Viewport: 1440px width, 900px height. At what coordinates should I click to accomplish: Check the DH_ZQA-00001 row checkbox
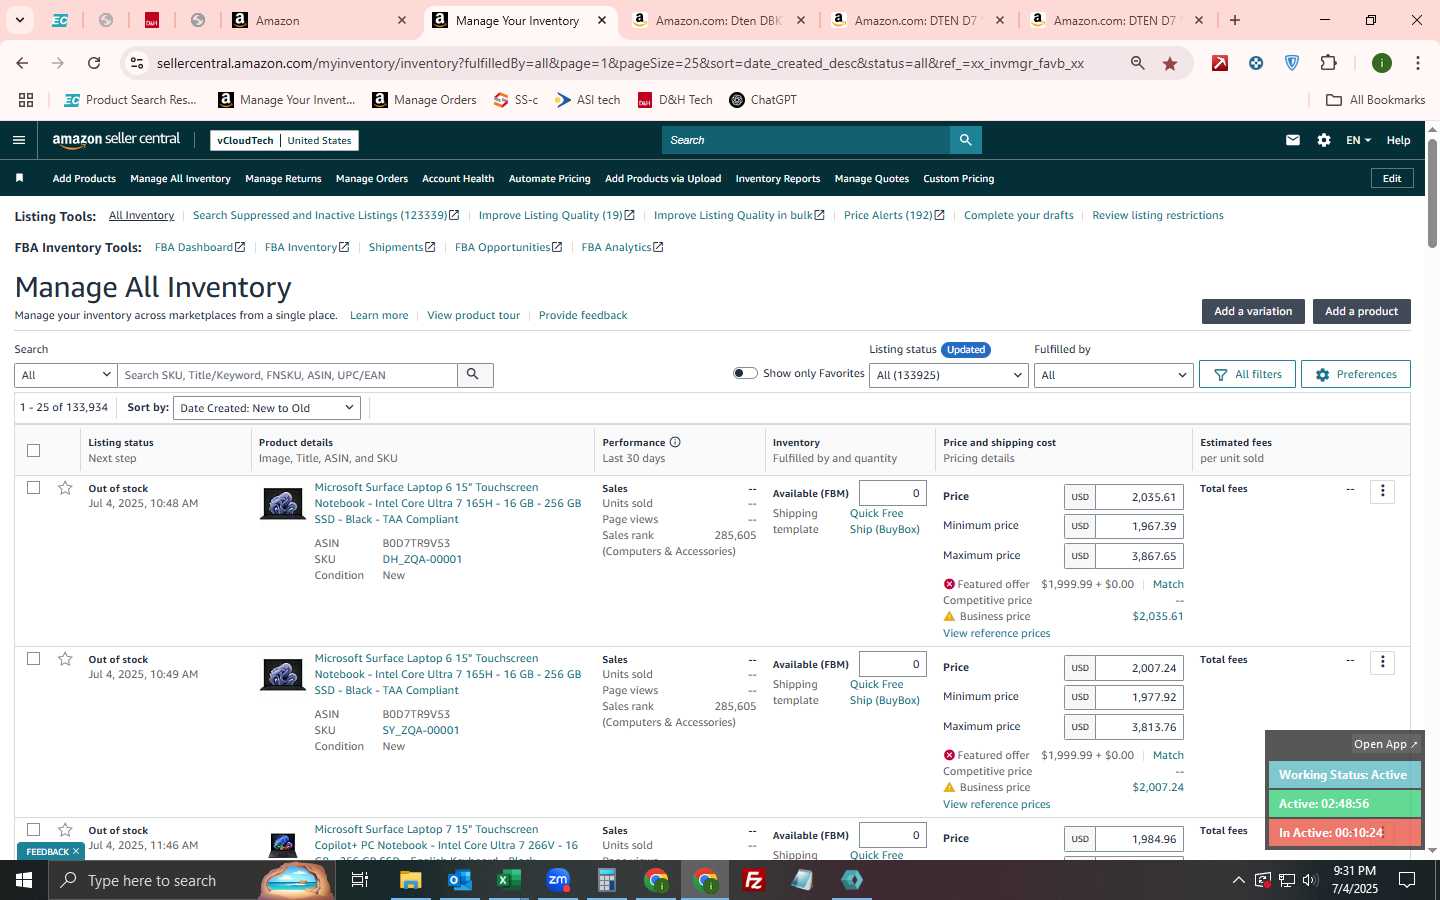coord(33,488)
